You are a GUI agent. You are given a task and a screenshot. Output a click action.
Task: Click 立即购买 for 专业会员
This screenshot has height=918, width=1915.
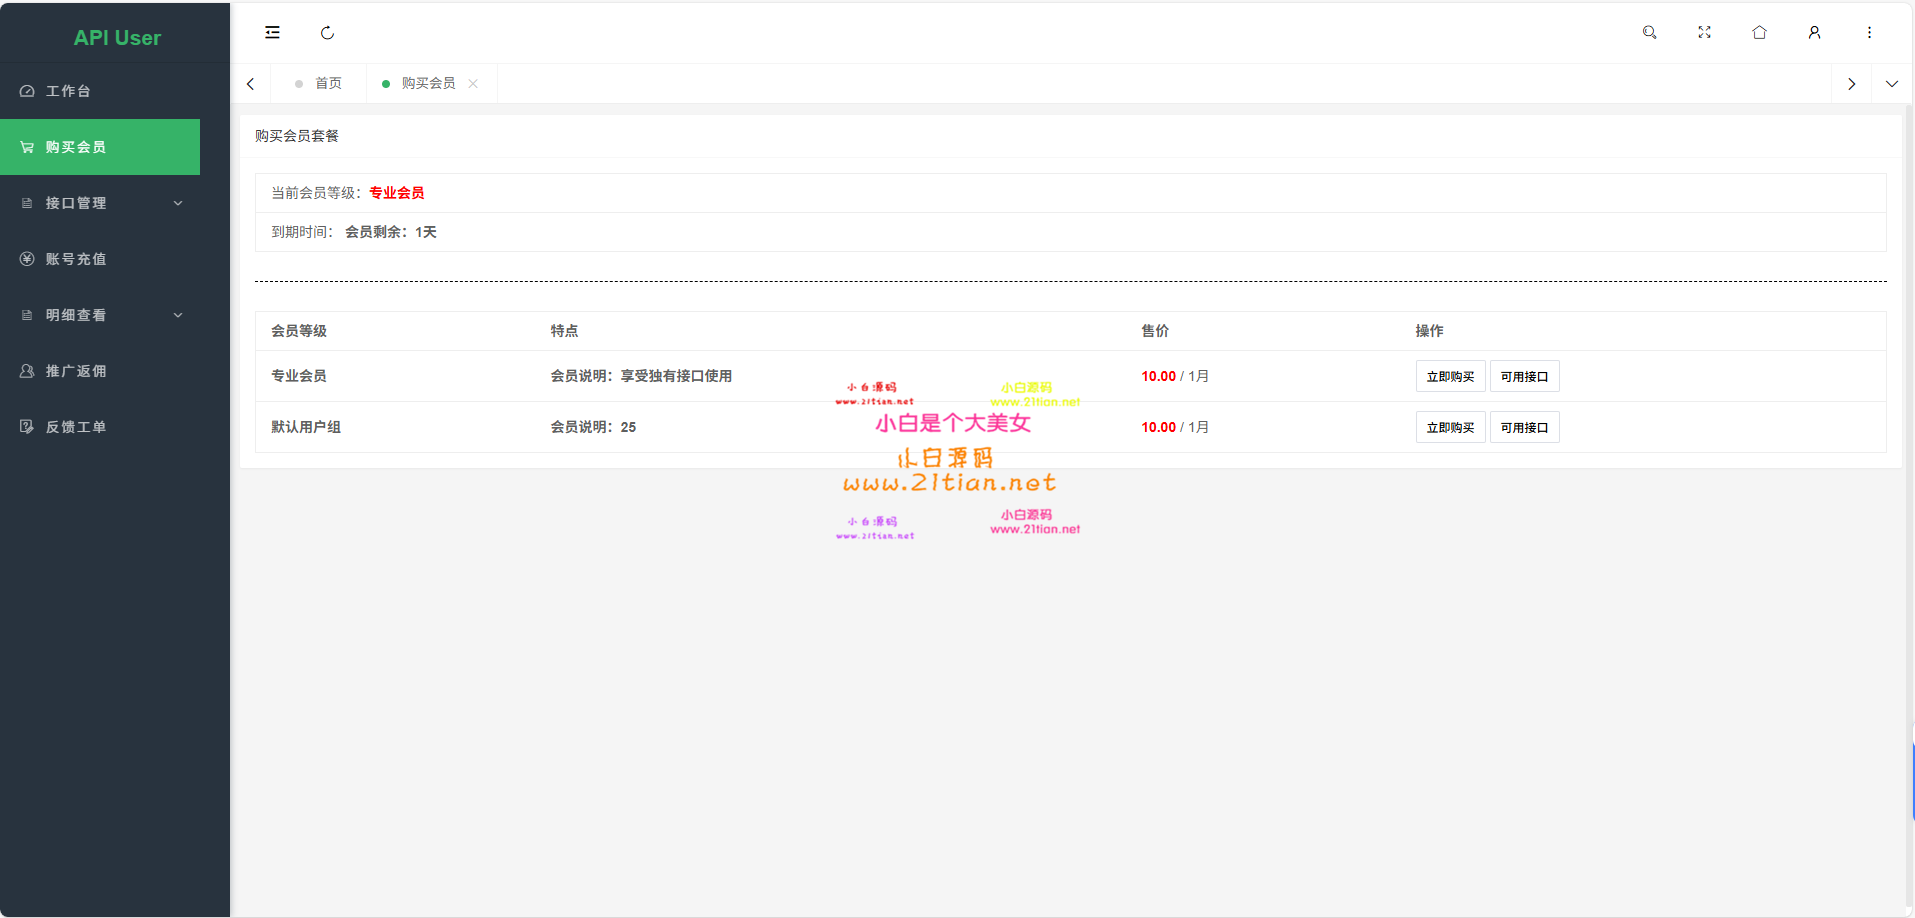1450,377
